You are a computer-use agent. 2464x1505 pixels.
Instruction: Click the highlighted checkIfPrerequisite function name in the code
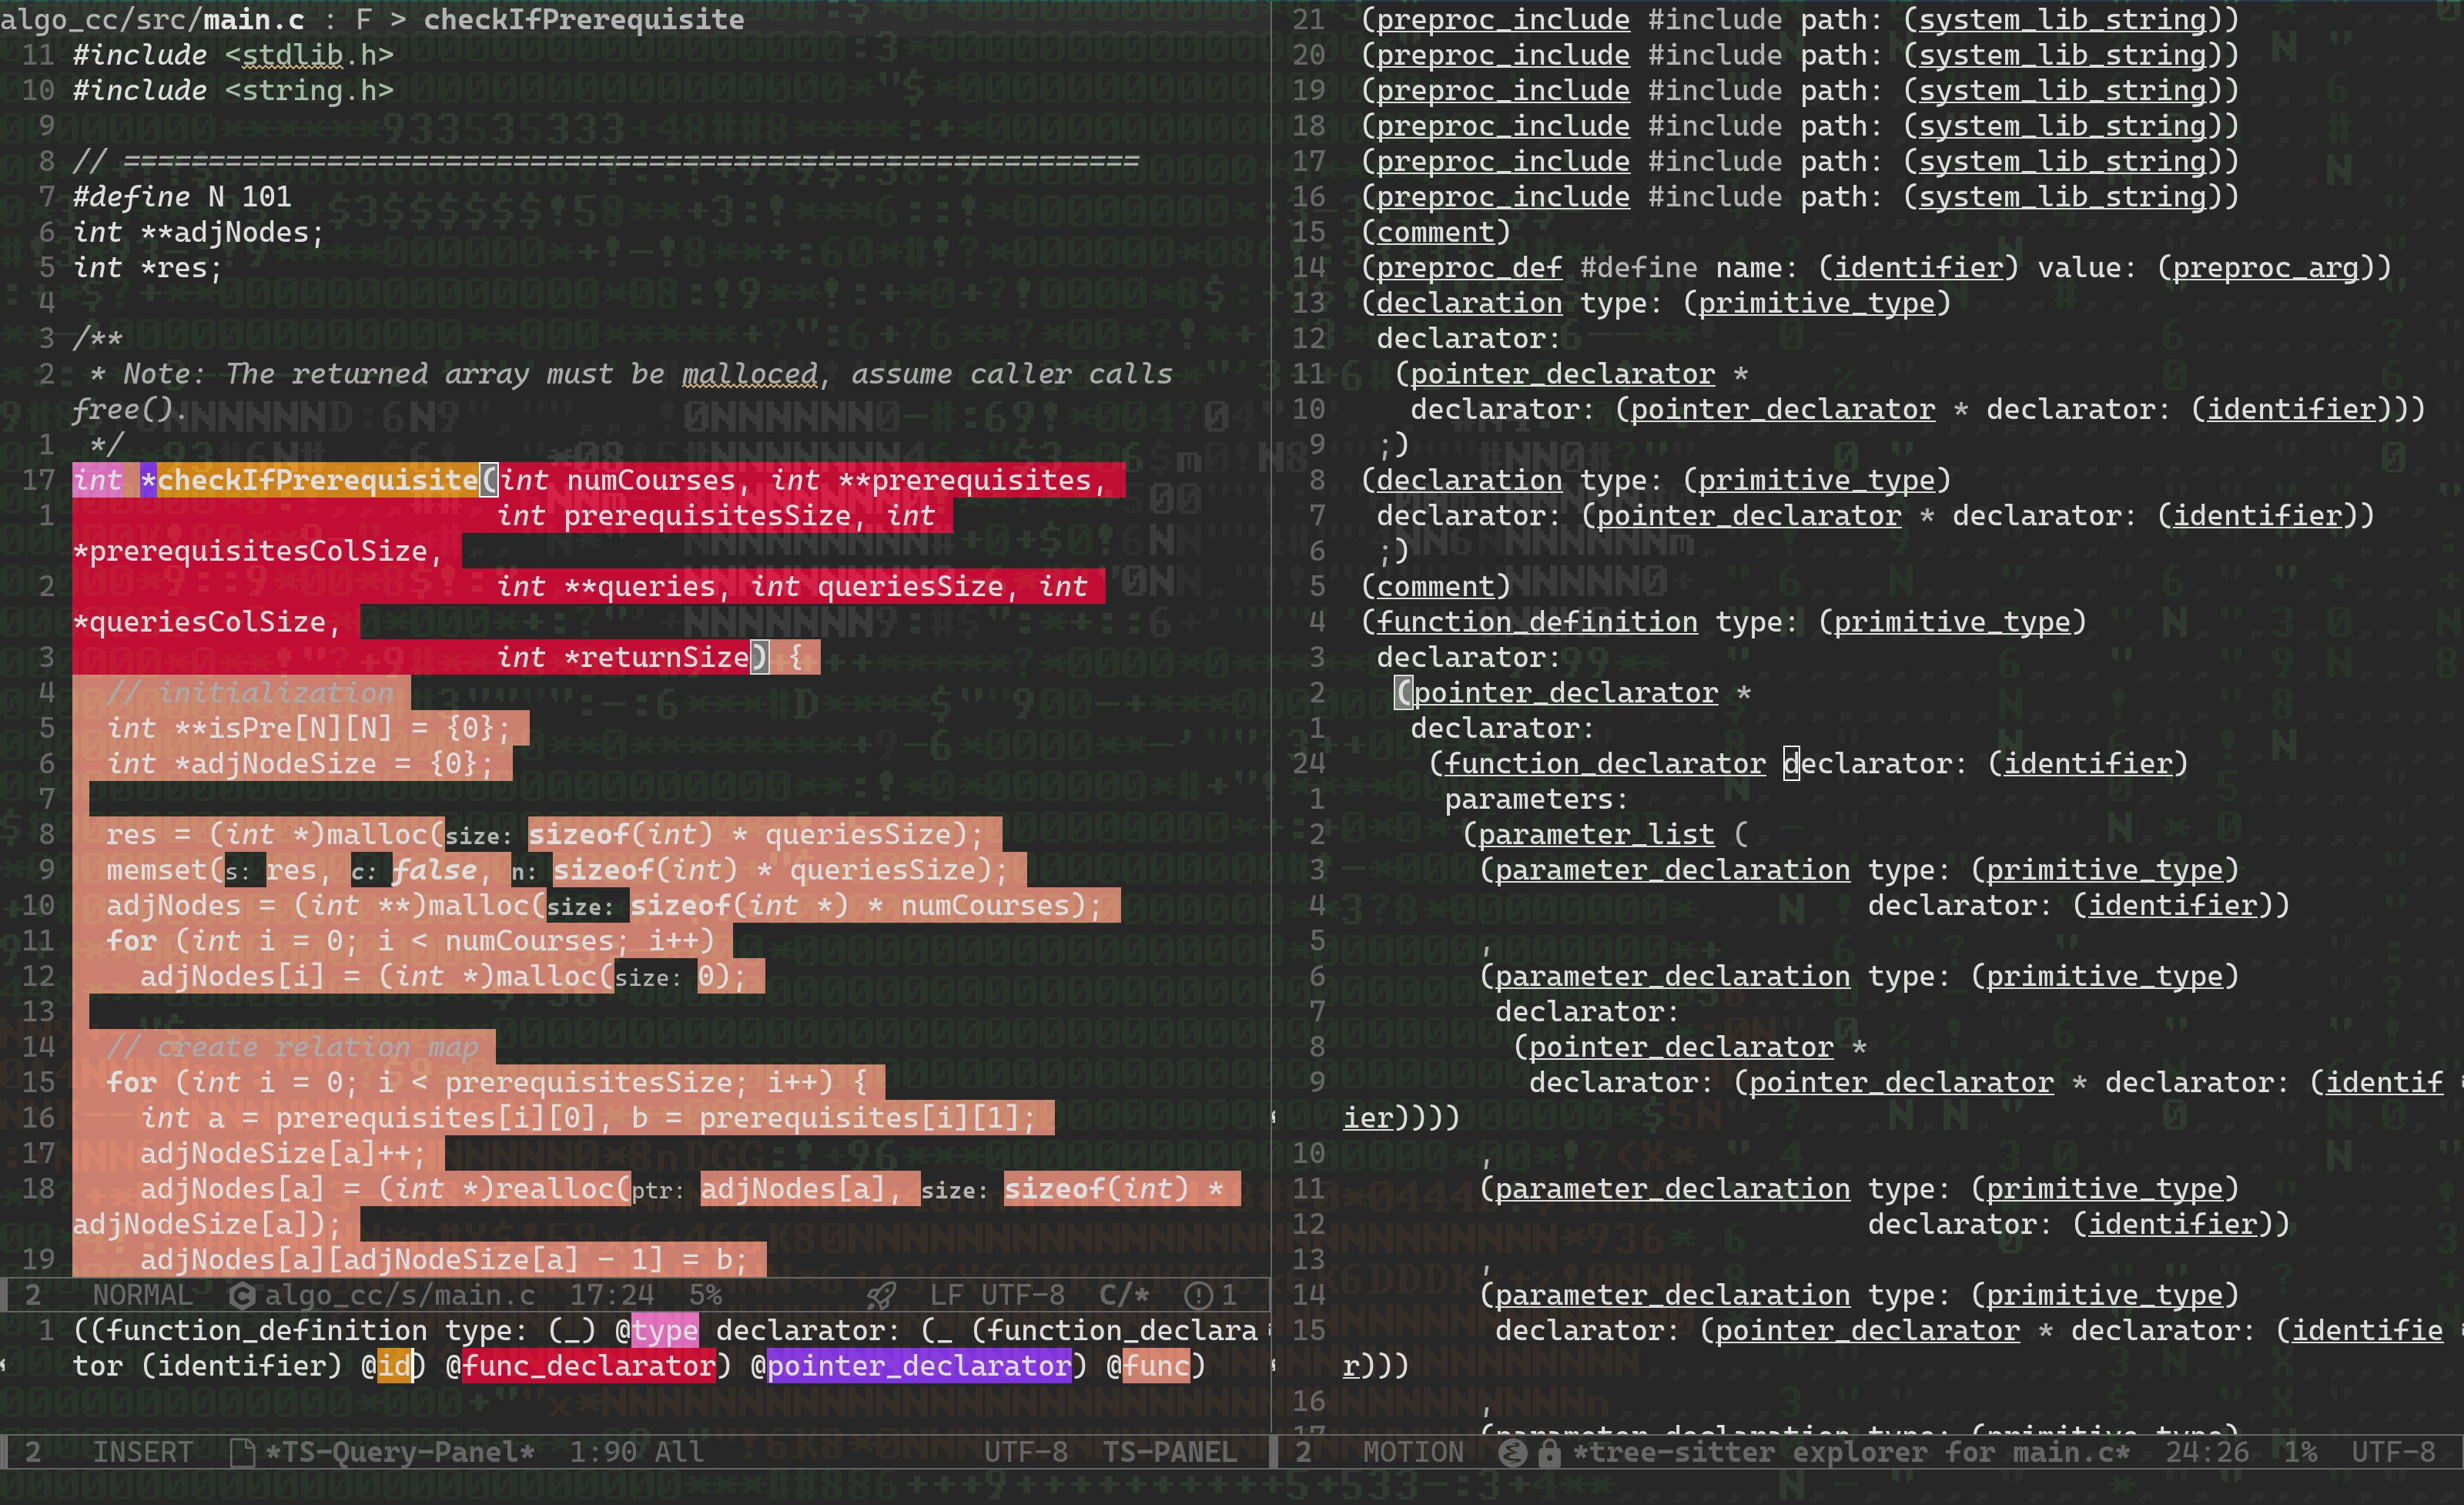[x=317, y=480]
